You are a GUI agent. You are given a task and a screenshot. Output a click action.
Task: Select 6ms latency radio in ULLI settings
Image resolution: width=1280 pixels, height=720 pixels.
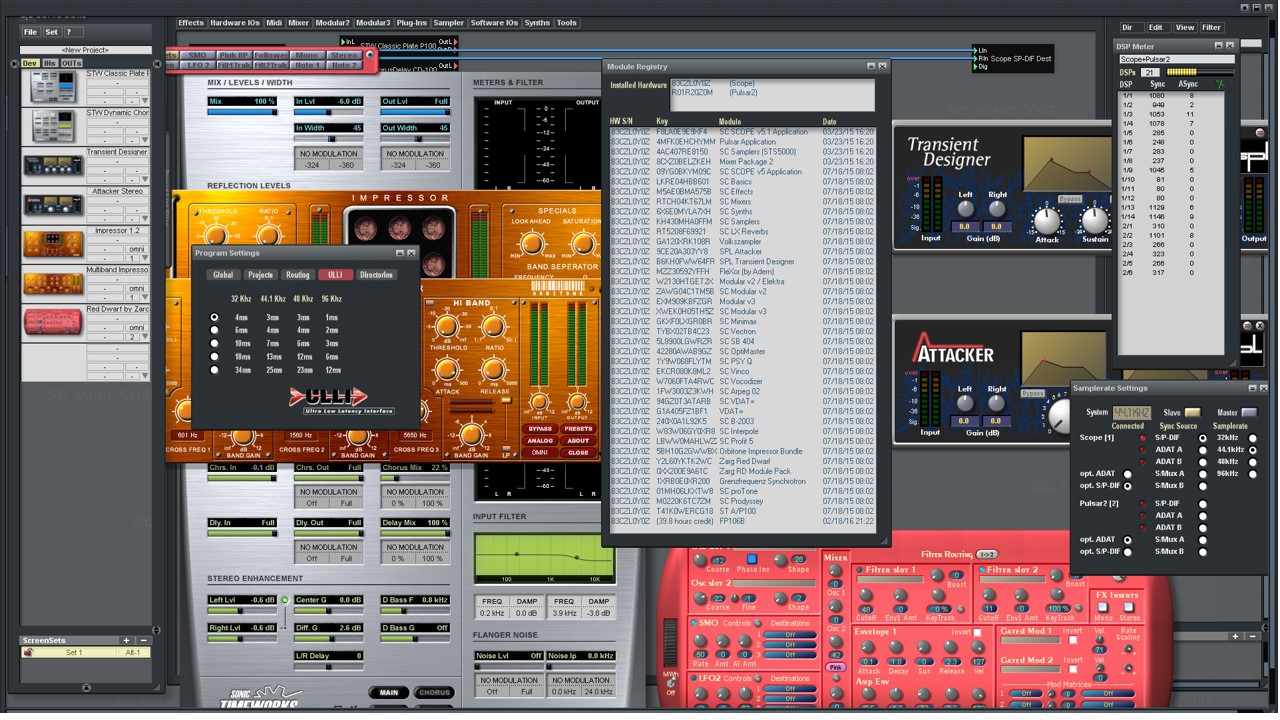[x=214, y=330]
